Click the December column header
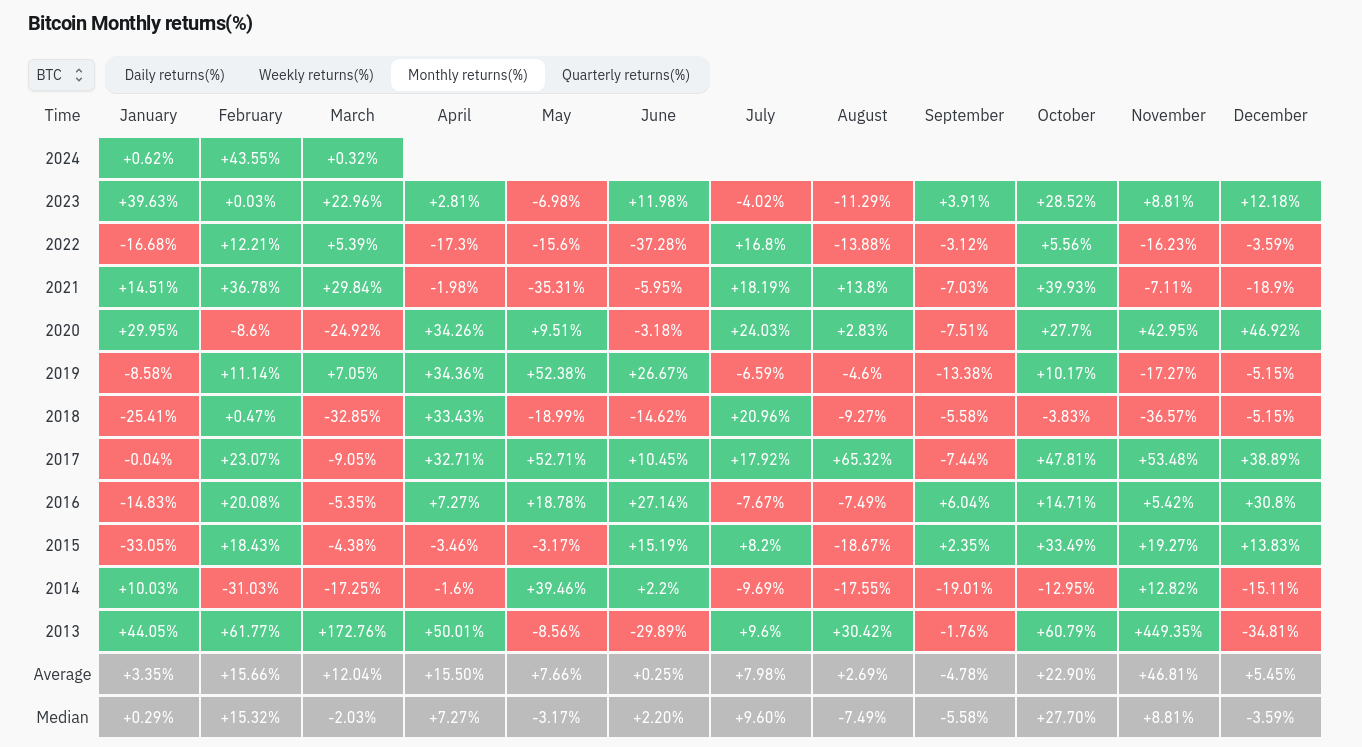The height and width of the screenshot is (747, 1362). 1270,115
